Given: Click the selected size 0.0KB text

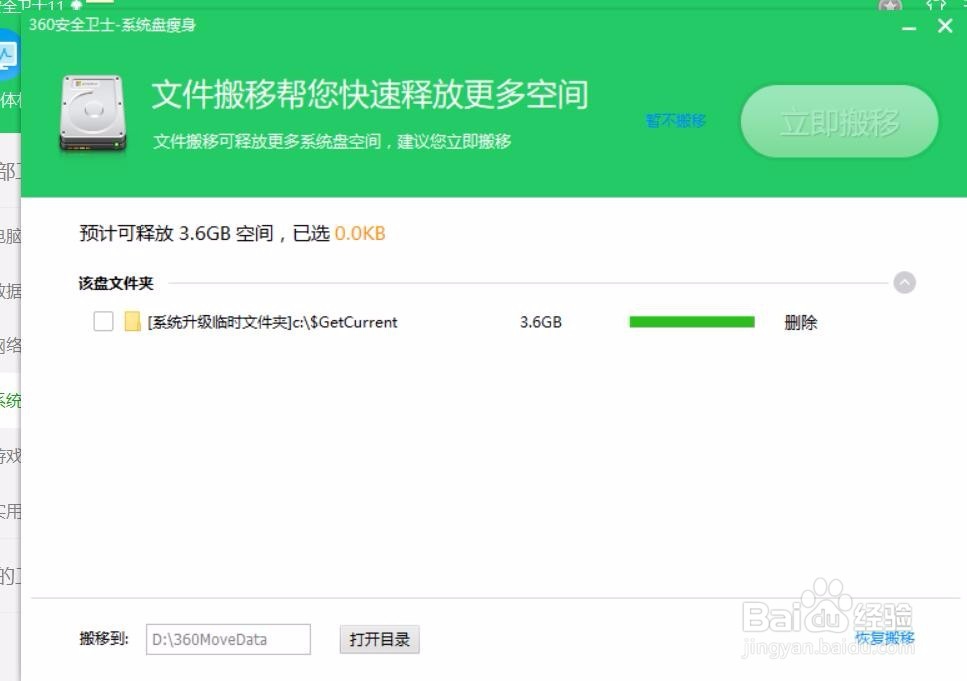Looking at the screenshot, I should pos(360,233).
